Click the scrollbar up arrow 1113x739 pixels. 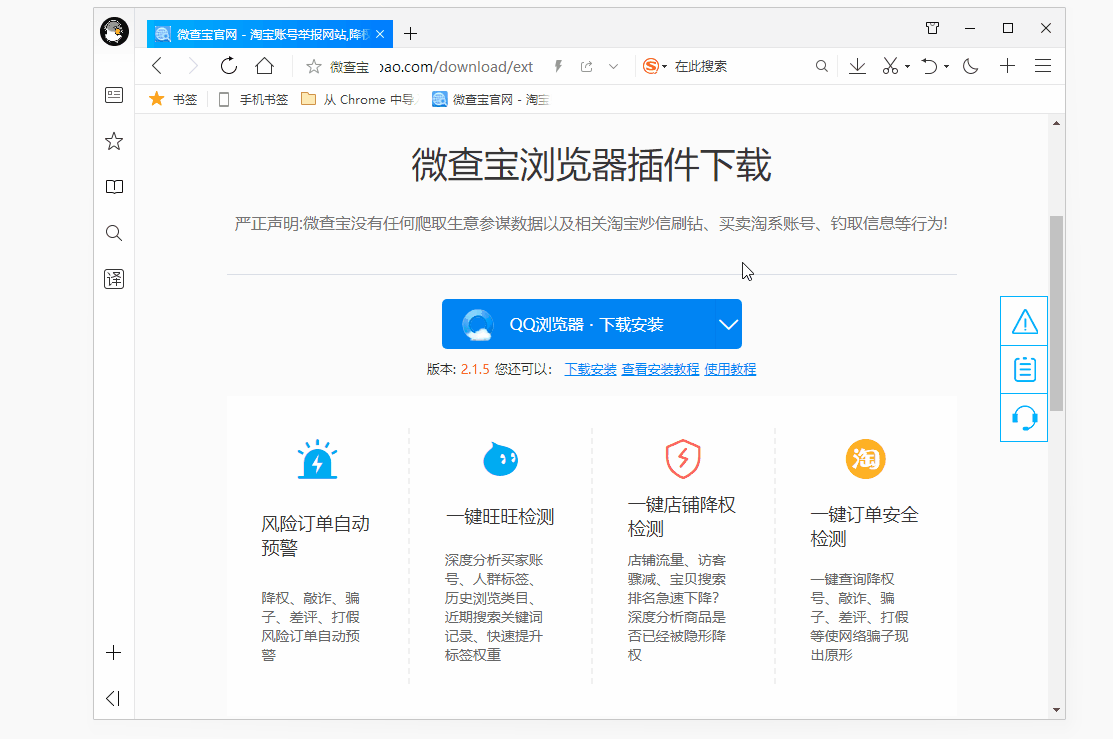(x=1056, y=124)
